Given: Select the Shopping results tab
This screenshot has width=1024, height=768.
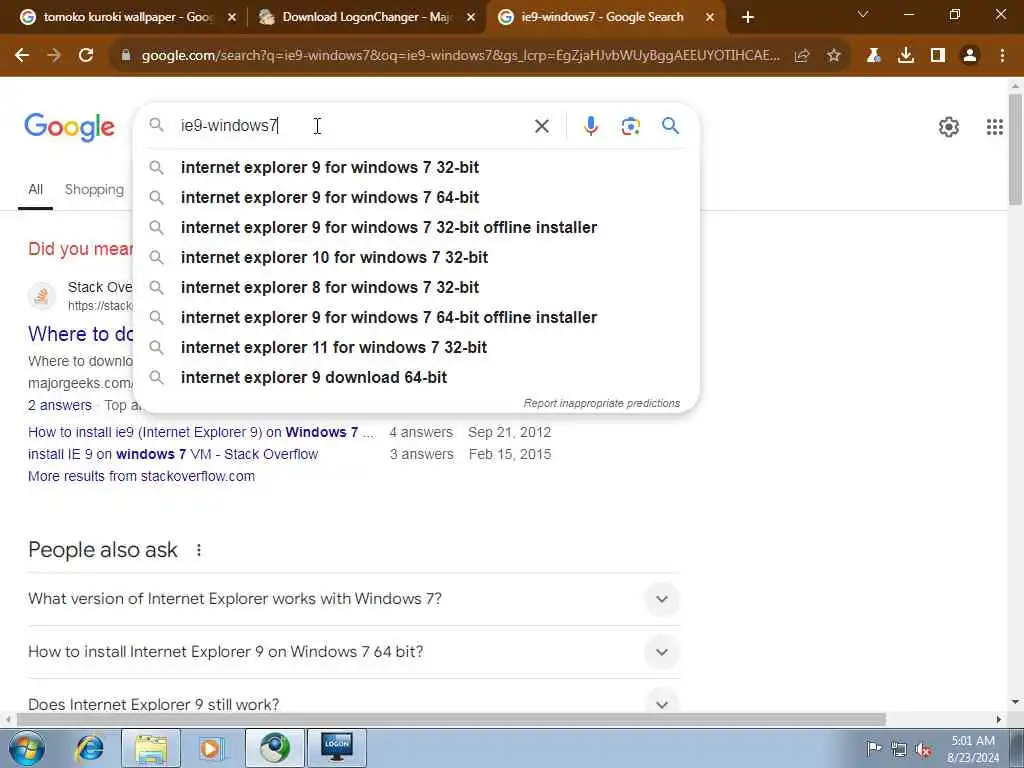Looking at the screenshot, I should [94, 189].
